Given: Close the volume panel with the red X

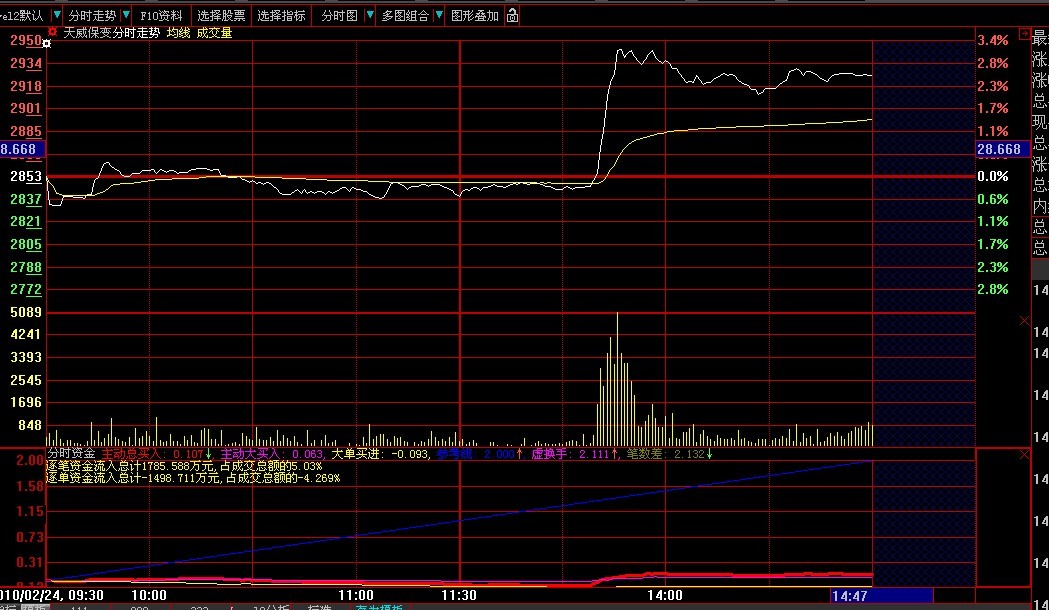Looking at the screenshot, I should click(1023, 320).
